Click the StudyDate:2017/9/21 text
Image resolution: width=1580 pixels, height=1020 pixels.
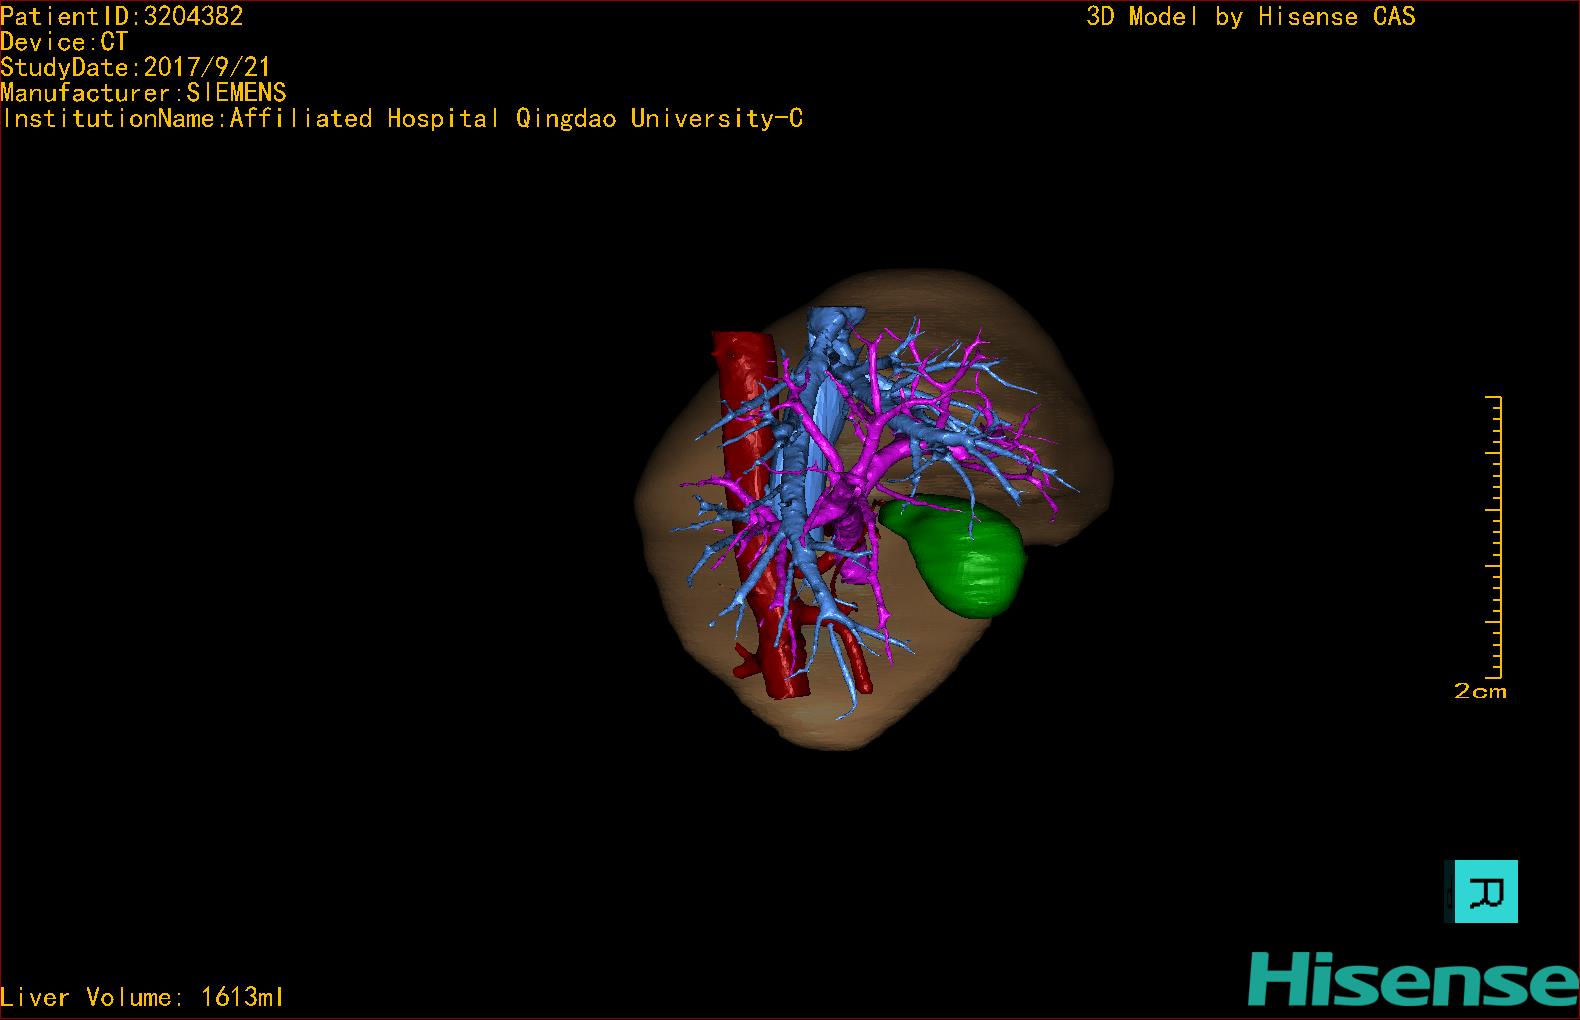pyautogui.click(x=136, y=67)
